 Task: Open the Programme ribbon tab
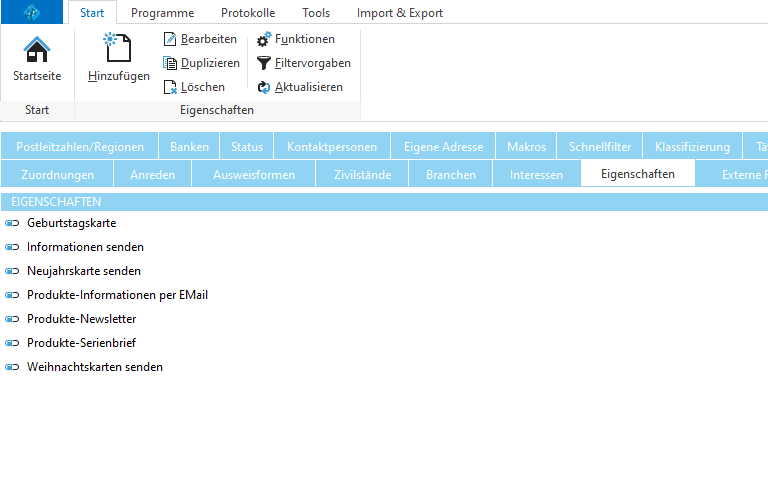click(162, 13)
